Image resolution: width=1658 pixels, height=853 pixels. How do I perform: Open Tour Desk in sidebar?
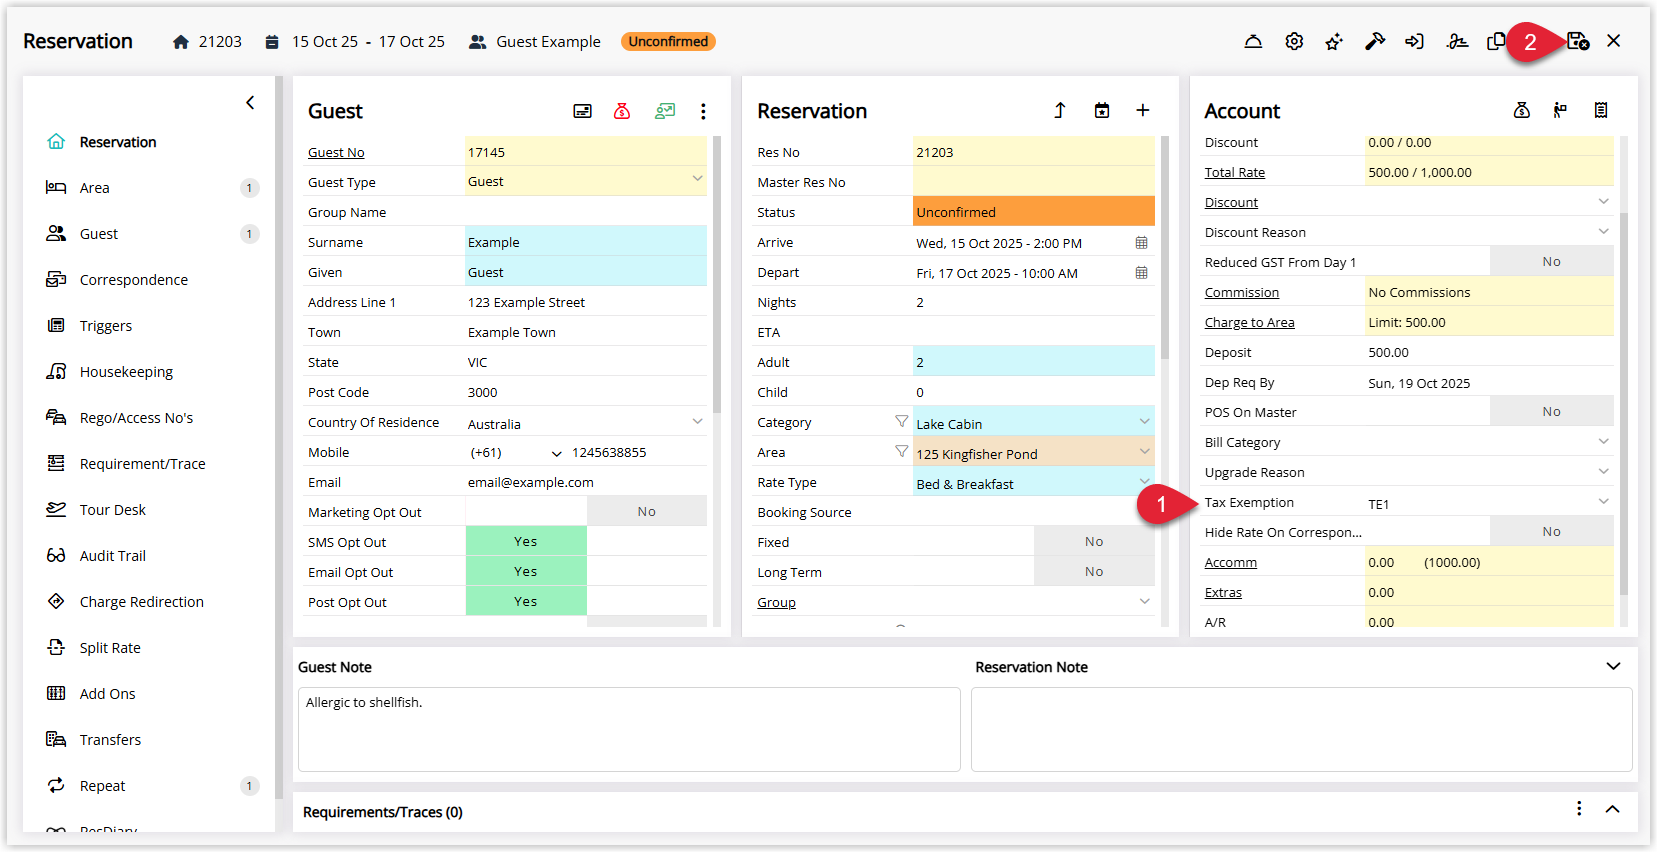click(112, 510)
